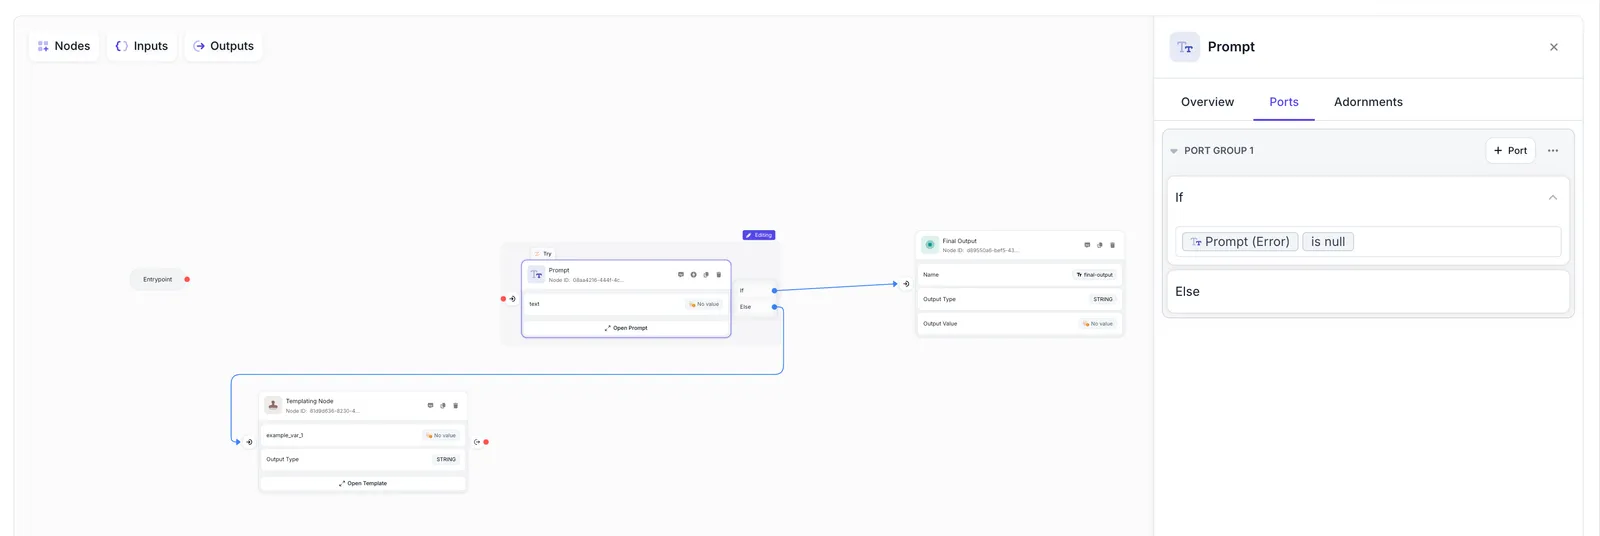This screenshot has height=536, width=1600.
Task: Click 'No value' chip for example_var_1
Action: point(441,436)
